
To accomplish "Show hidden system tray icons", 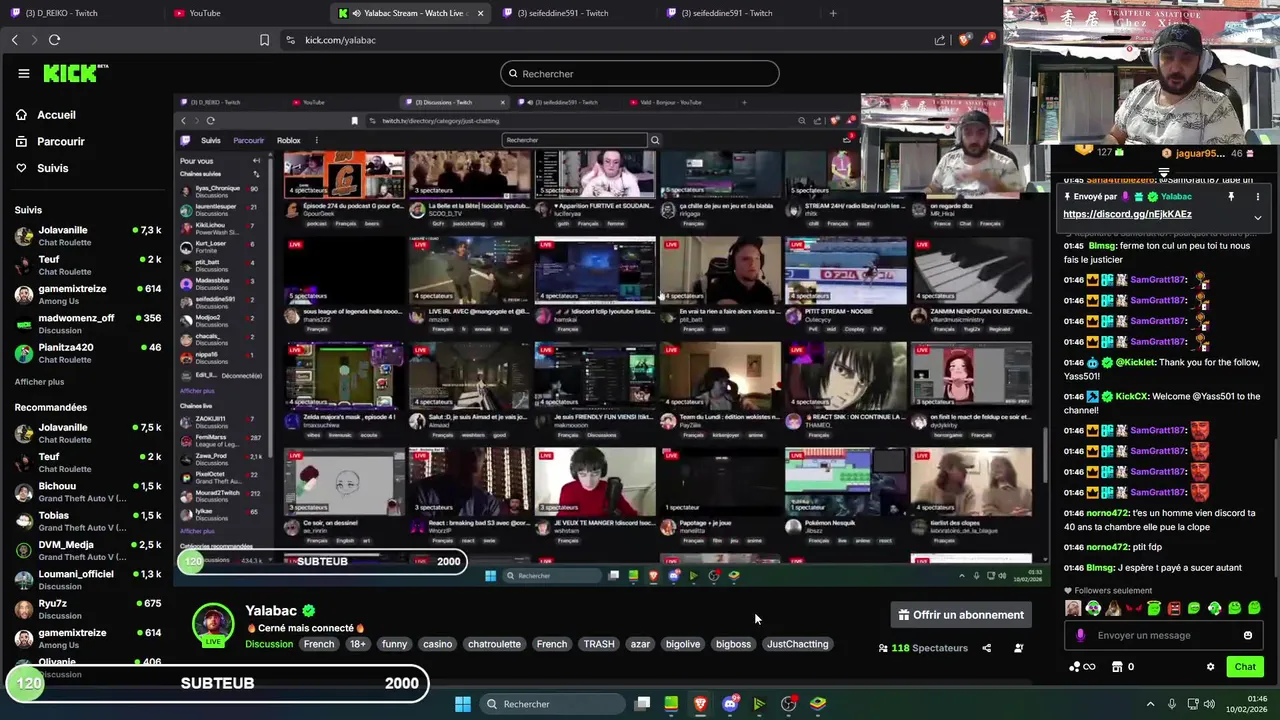I will [1150, 704].
